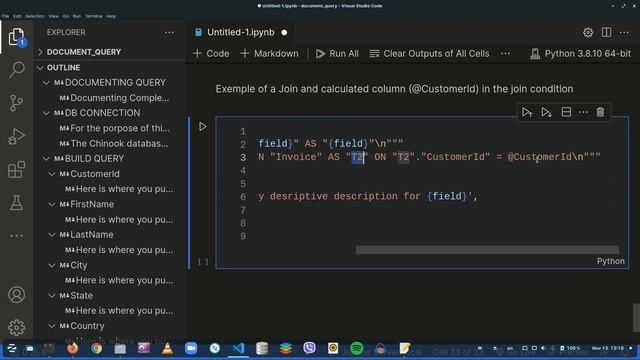
Task: Open the Manage gear in activity bar
Action: (x=16, y=327)
